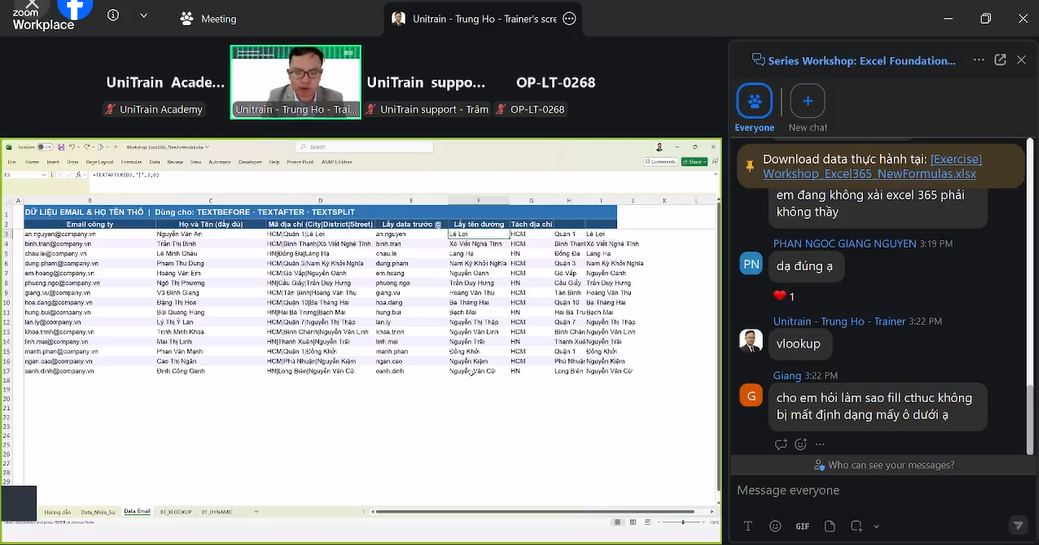Open the Insert ribbon tab in Excel
The width and height of the screenshot is (1039, 545).
[x=52, y=162]
